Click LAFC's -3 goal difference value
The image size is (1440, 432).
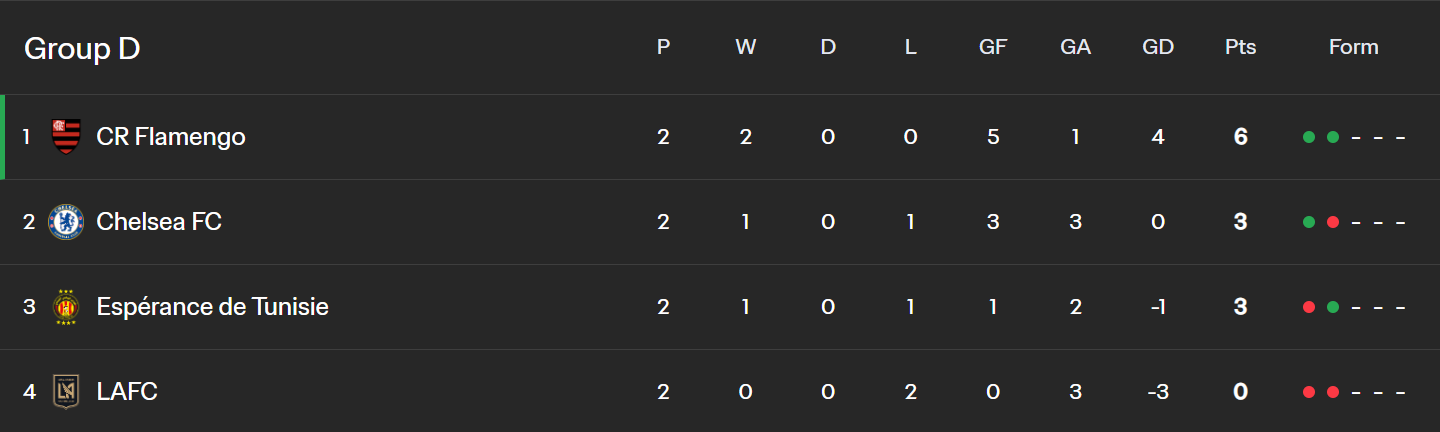coord(1158,392)
